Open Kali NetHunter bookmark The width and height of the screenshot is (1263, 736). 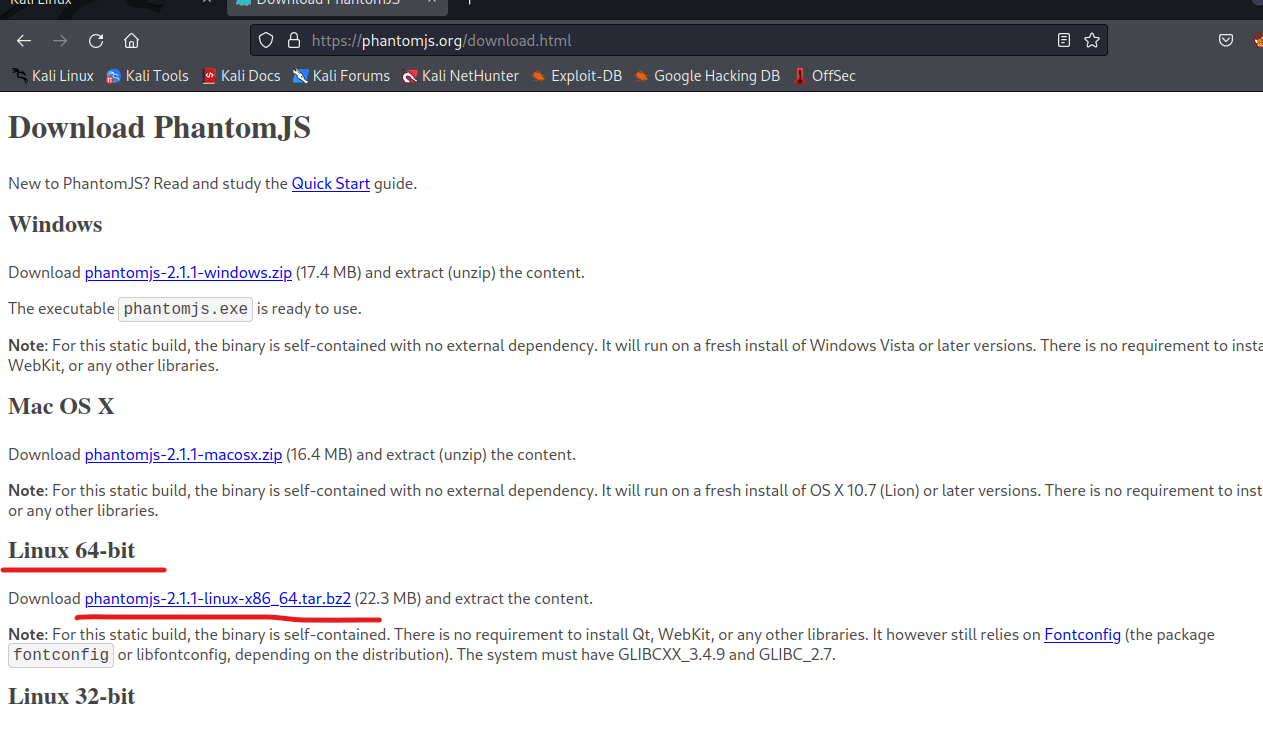click(x=461, y=76)
